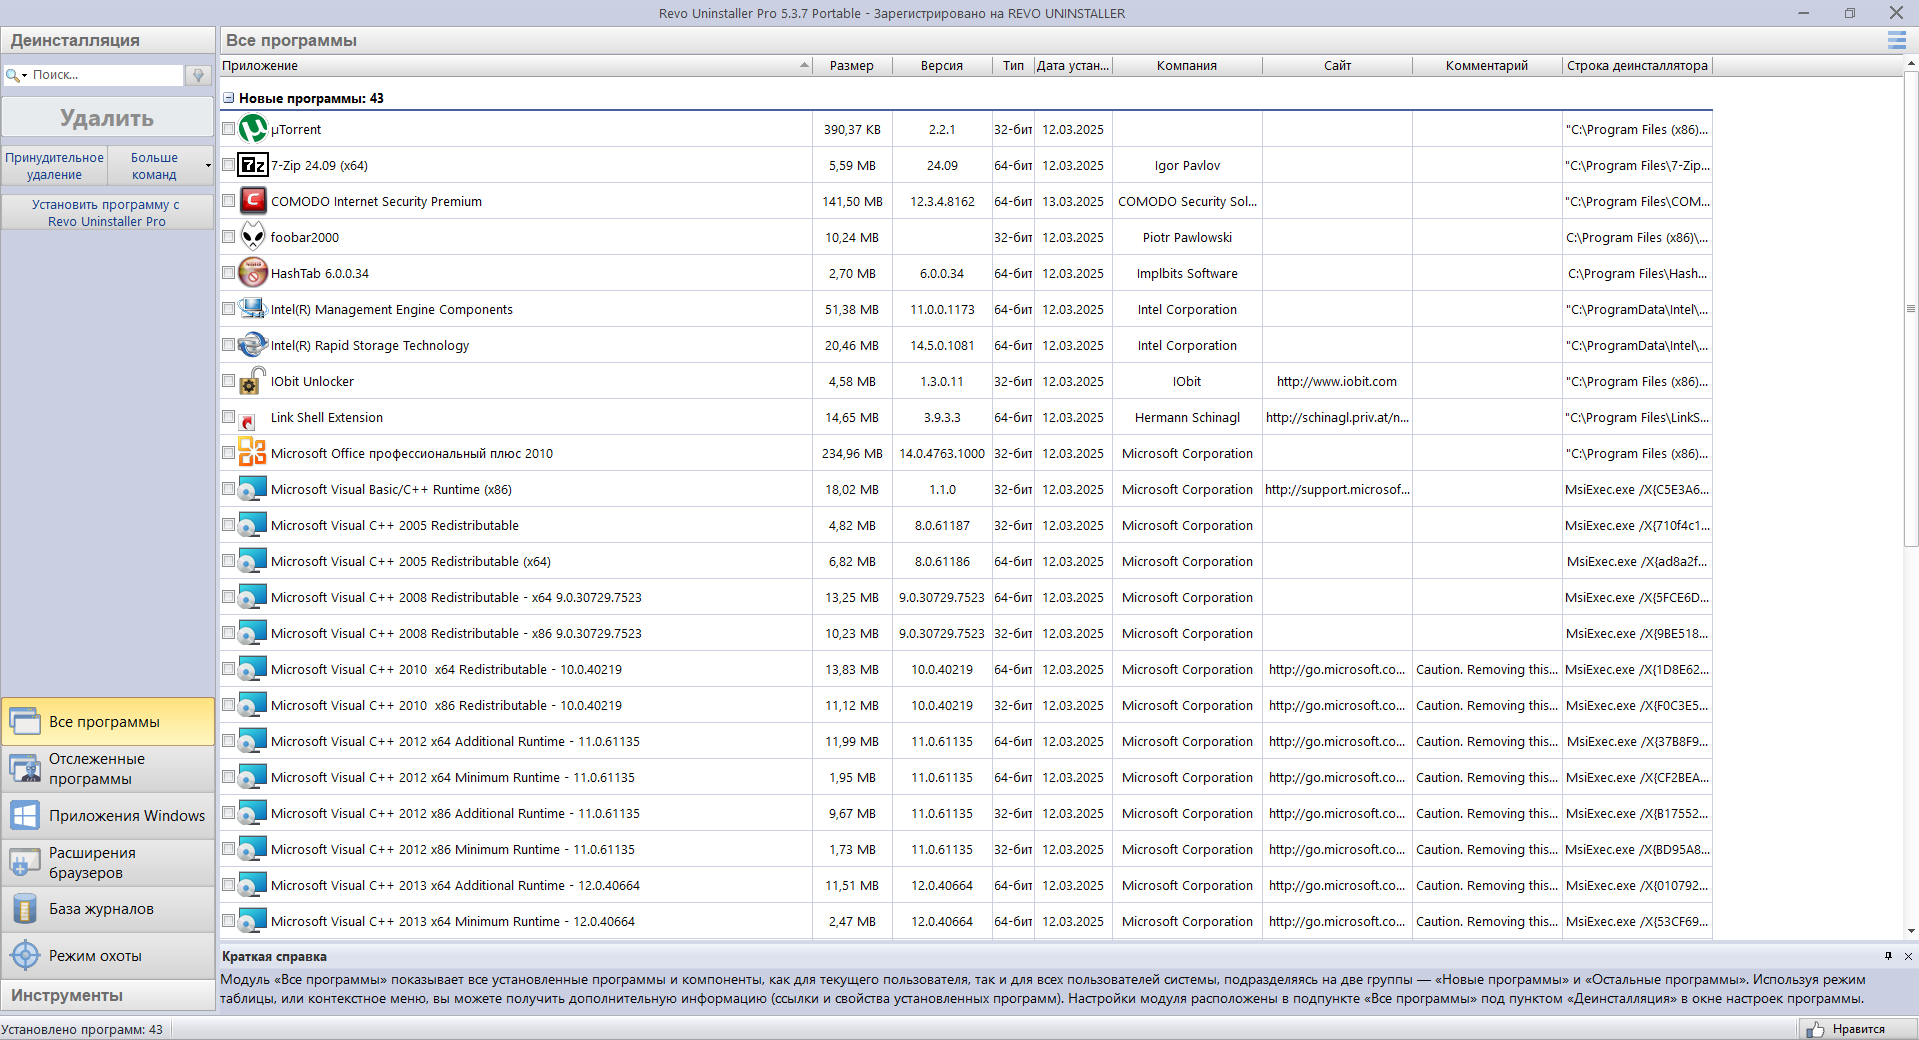Click the thumbs-up icon in status bar
Viewport: 1919px width, 1040px height.
pos(1815,1029)
